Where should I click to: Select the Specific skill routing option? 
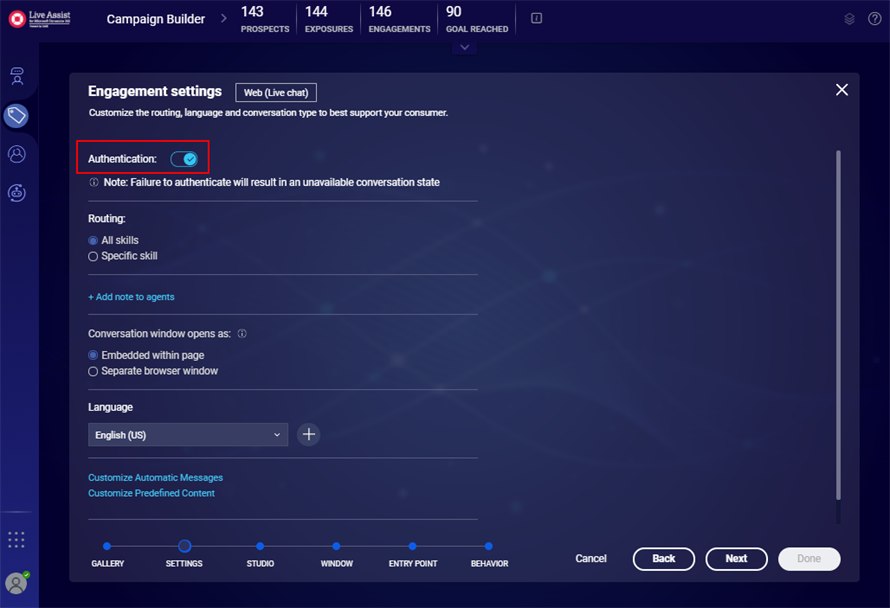coord(93,256)
